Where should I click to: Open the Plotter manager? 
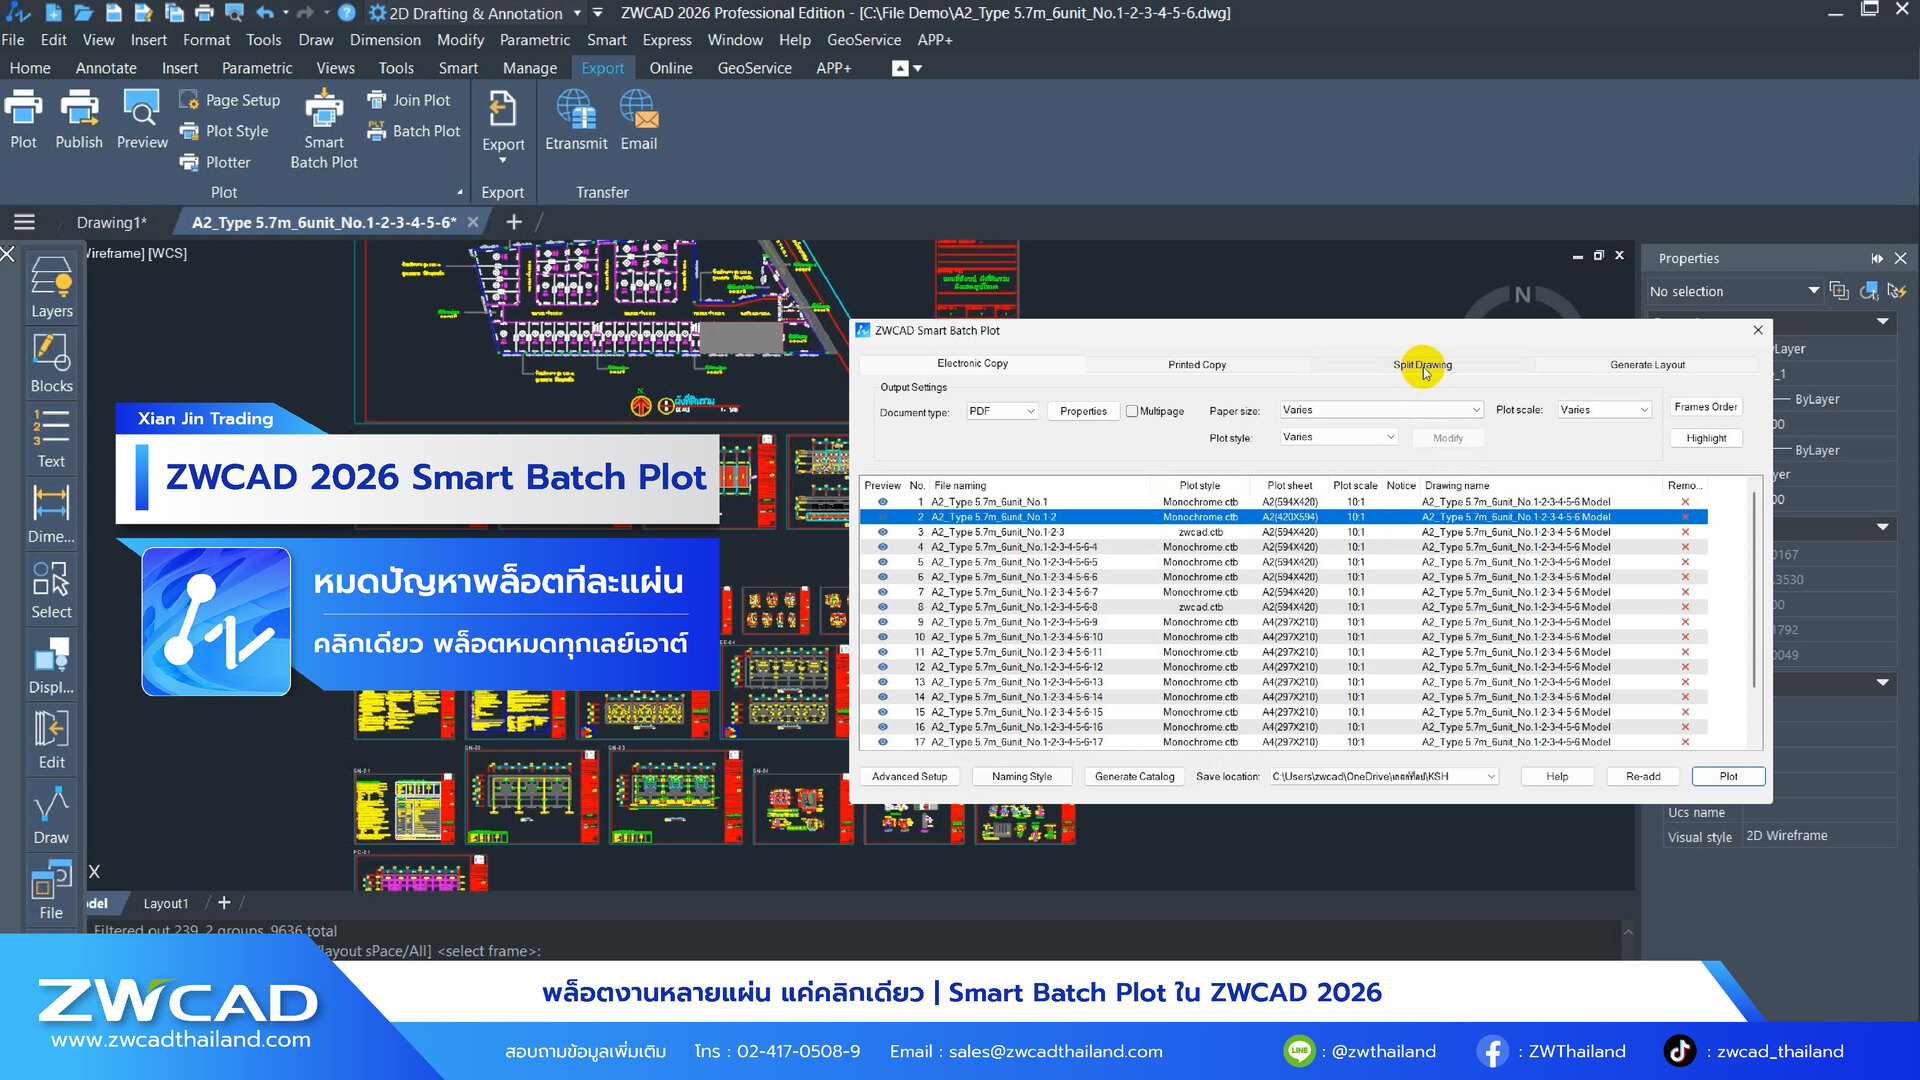tap(215, 162)
